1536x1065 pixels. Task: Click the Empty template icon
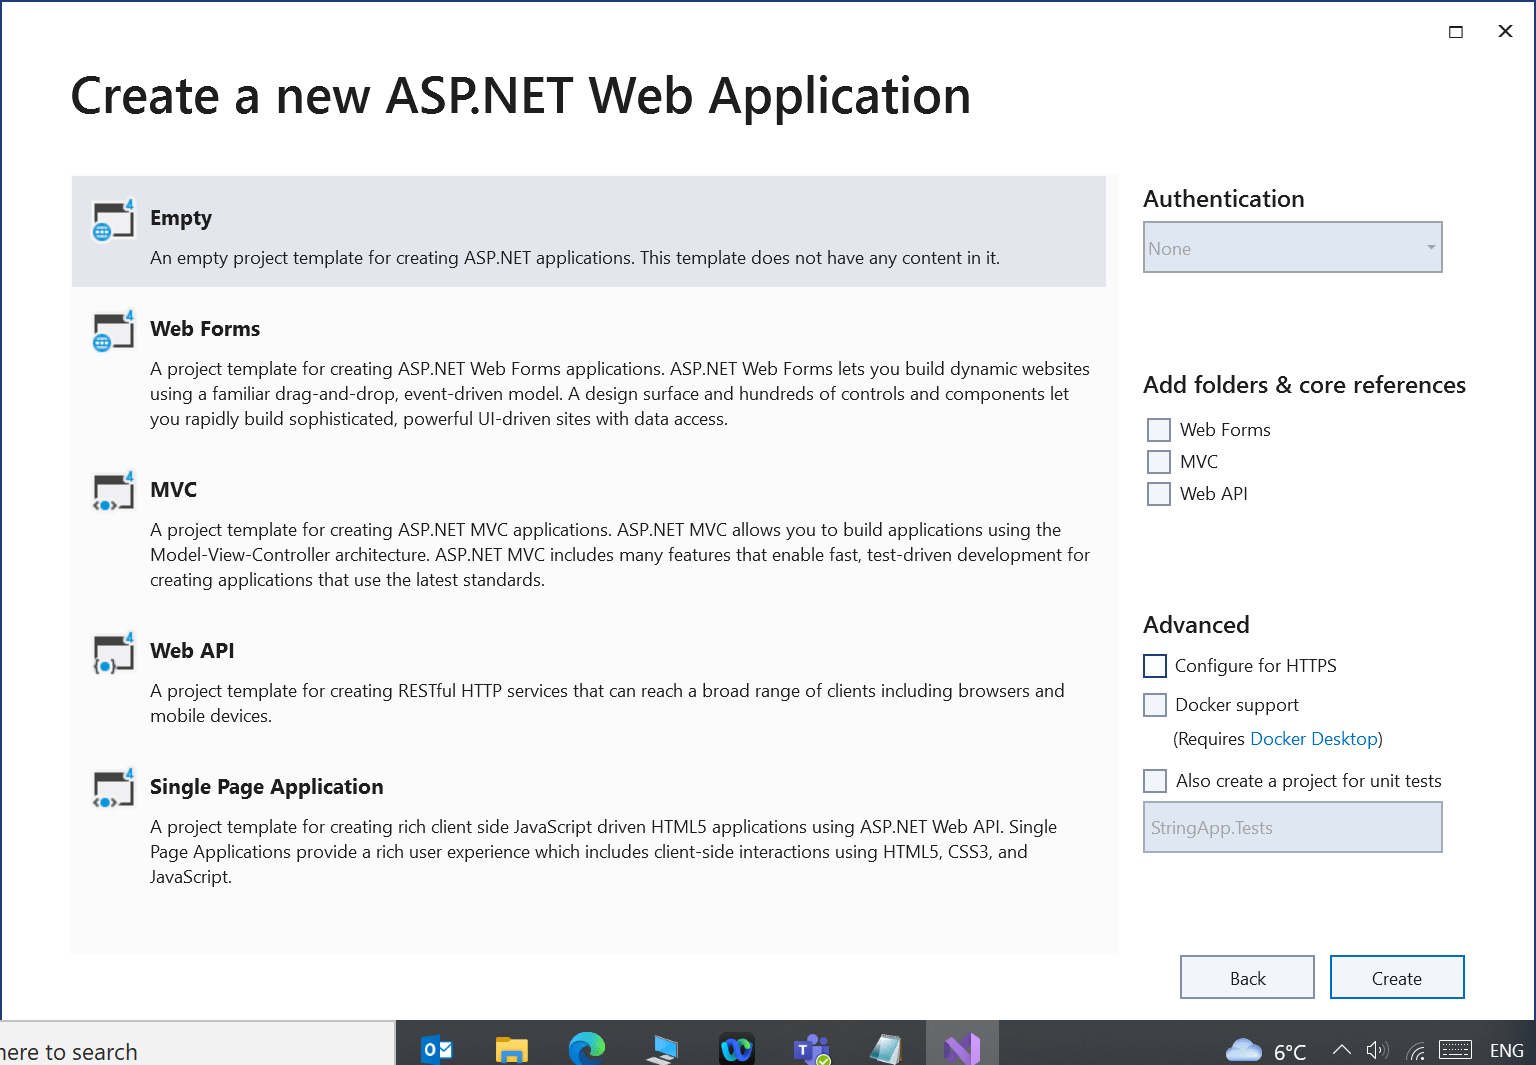click(112, 220)
